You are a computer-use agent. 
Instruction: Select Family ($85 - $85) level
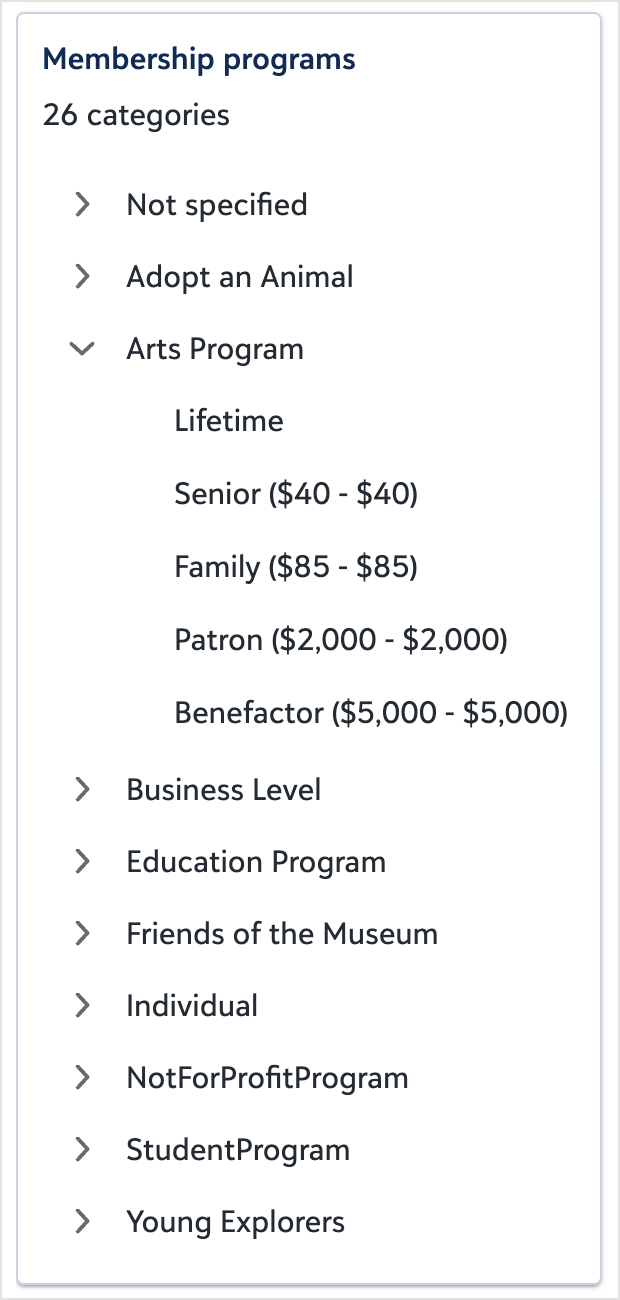296,568
